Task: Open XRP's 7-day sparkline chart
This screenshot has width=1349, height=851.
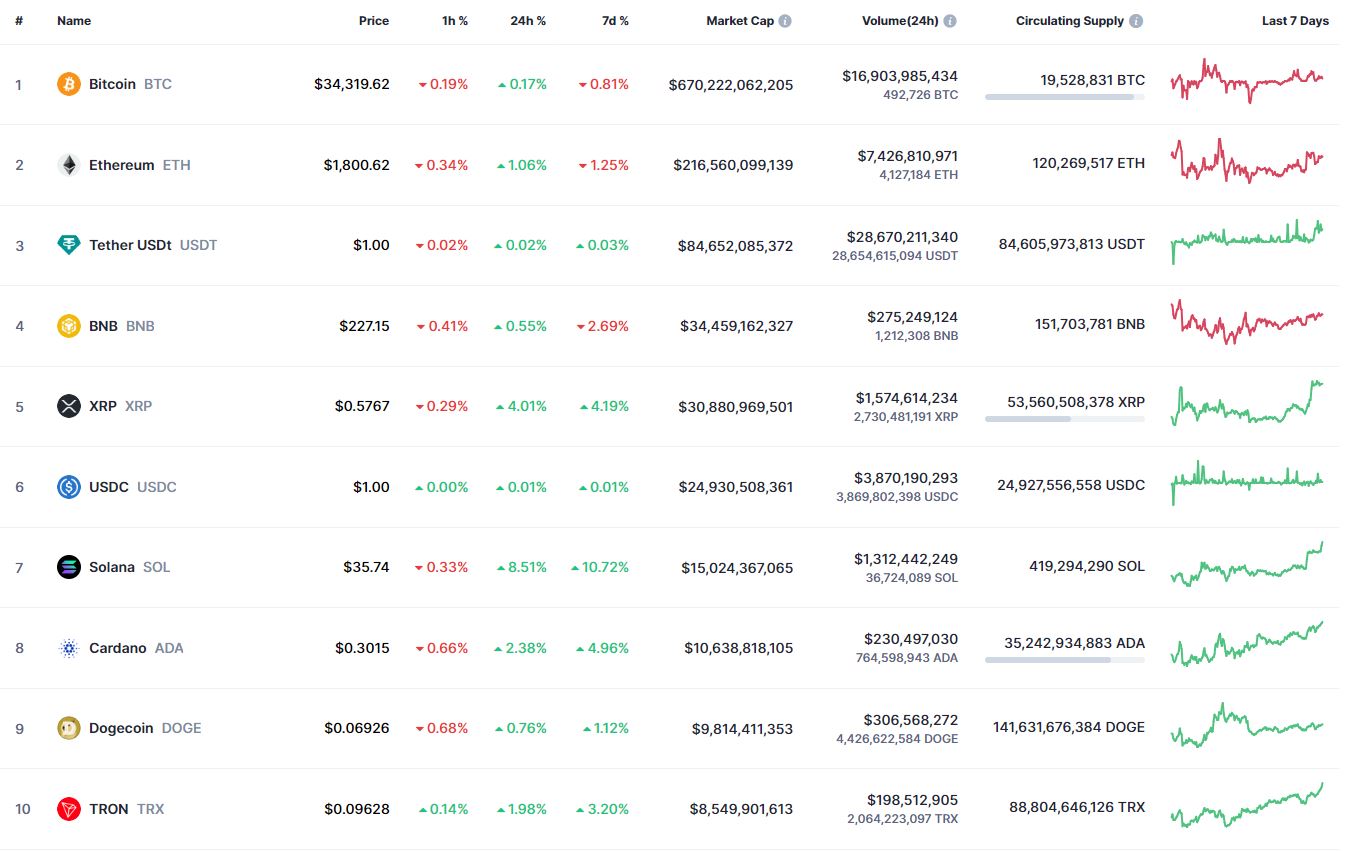Action: point(1247,402)
